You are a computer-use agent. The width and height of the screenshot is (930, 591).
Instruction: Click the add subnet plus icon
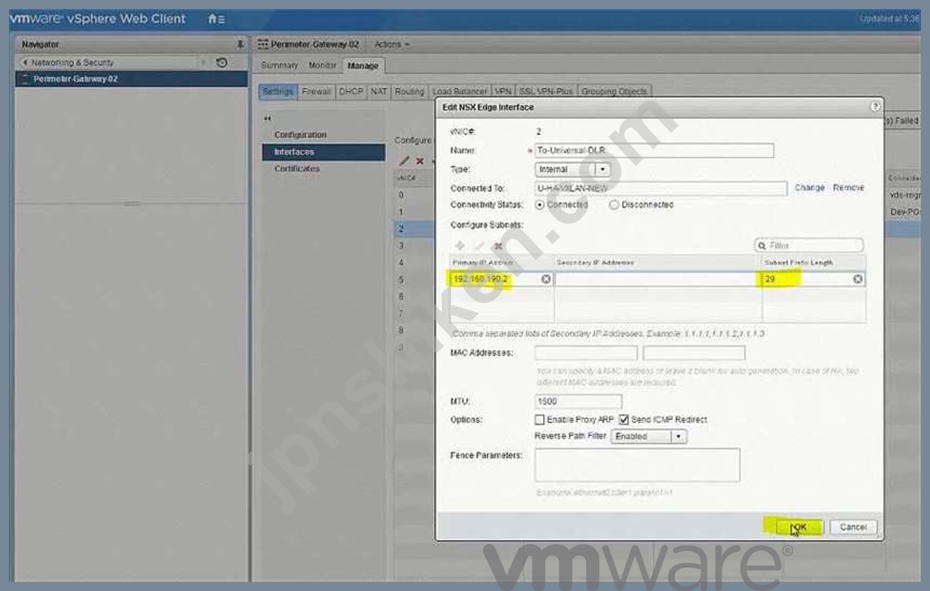(460, 246)
